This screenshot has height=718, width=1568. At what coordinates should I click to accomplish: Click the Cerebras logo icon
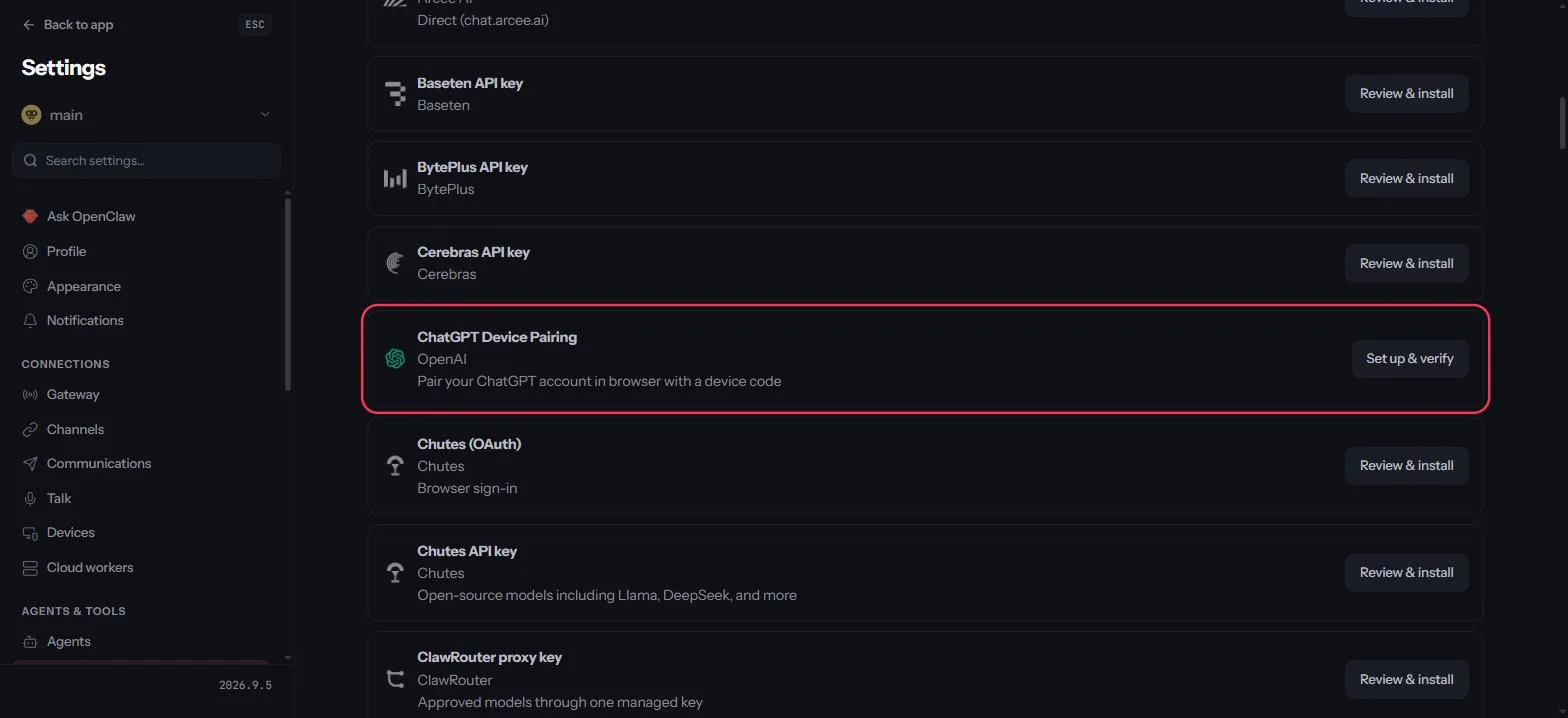(x=395, y=263)
